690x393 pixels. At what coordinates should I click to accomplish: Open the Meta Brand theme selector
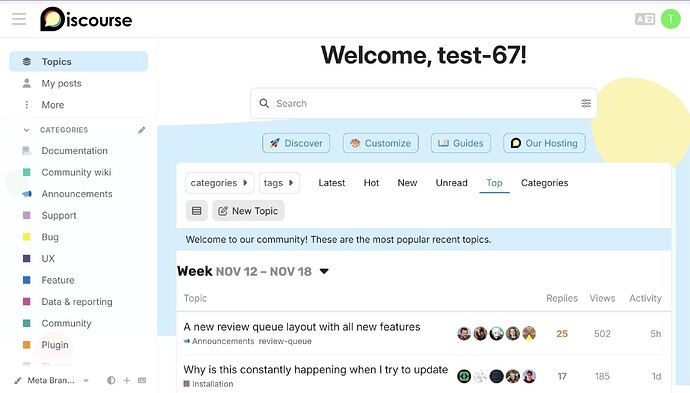(x=51, y=380)
